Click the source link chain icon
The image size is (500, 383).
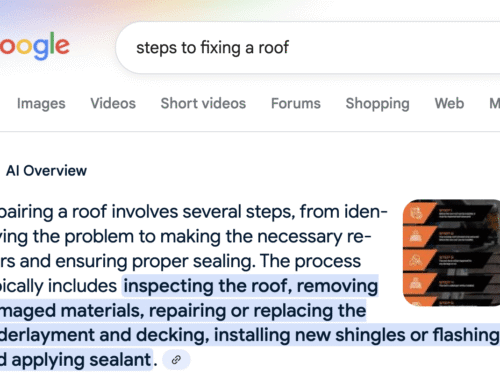[x=176, y=360]
